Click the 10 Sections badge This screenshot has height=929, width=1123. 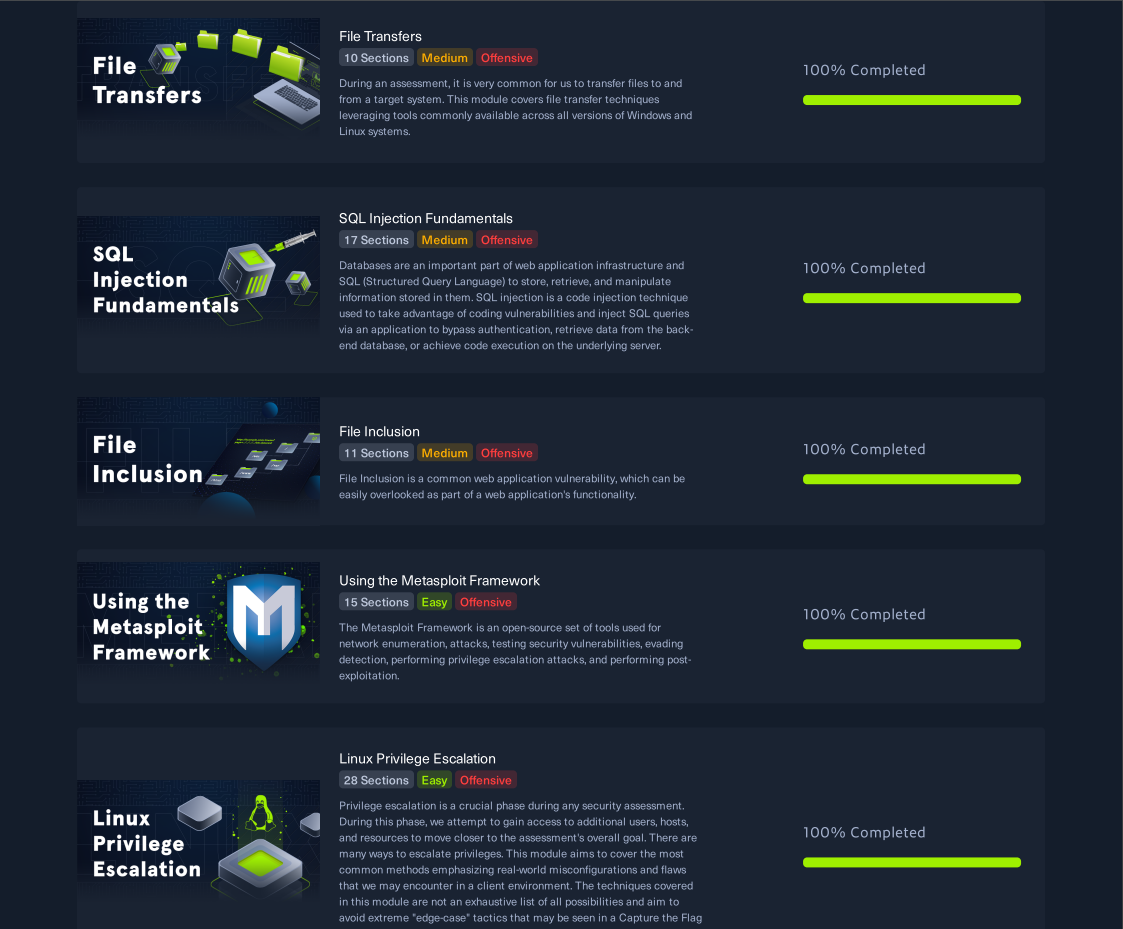tap(376, 58)
